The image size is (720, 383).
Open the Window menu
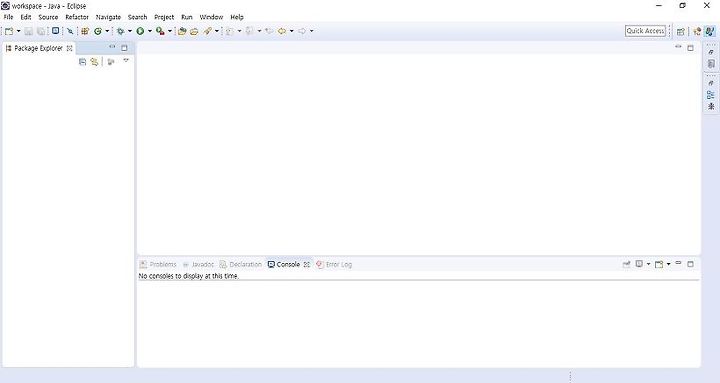click(211, 17)
